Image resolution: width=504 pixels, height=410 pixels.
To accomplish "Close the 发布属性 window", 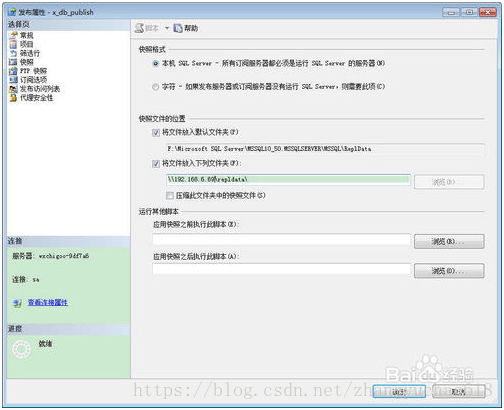I will [x=487, y=12].
